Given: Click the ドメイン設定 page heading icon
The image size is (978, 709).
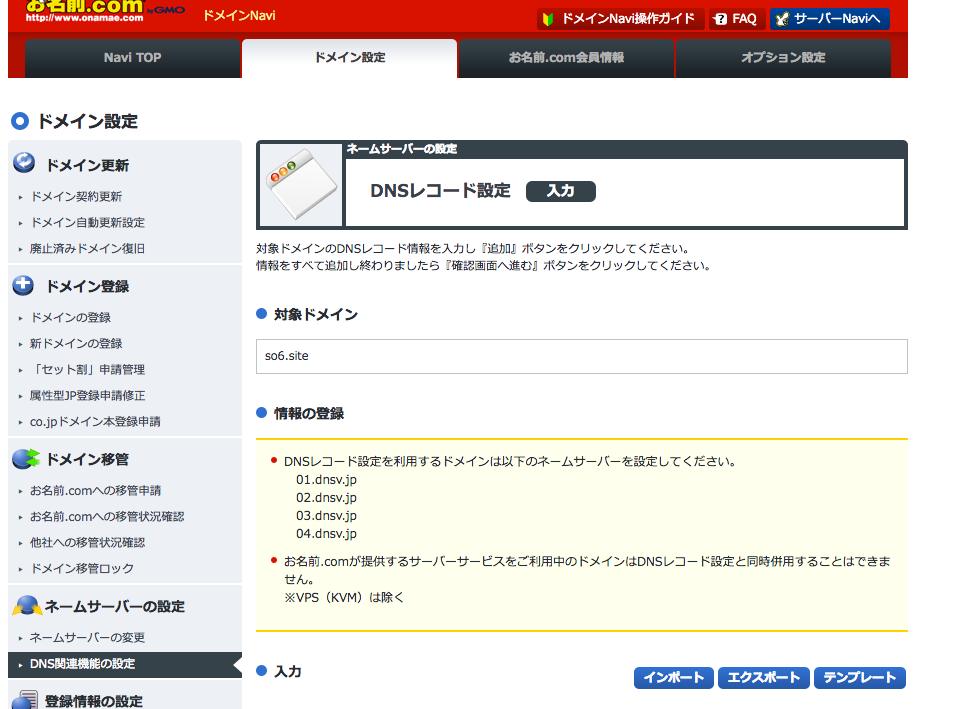Looking at the screenshot, I should [x=20, y=121].
